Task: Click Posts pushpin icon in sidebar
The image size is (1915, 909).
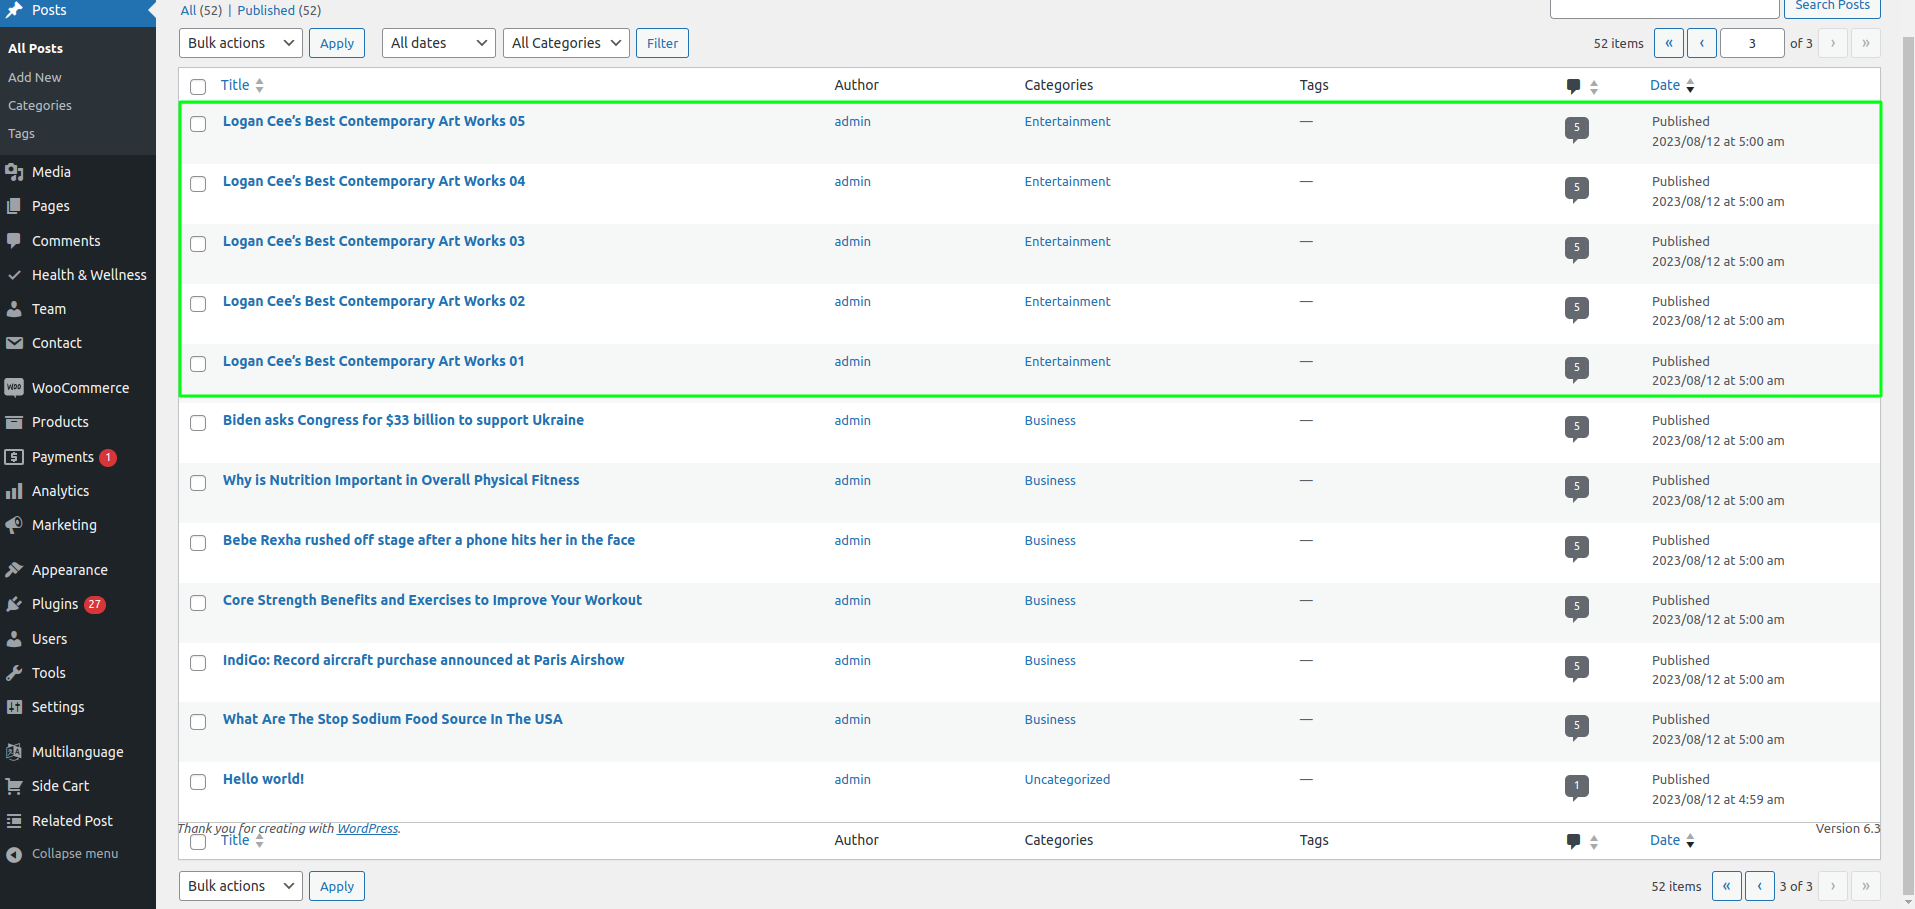Action: click(14, 10)
